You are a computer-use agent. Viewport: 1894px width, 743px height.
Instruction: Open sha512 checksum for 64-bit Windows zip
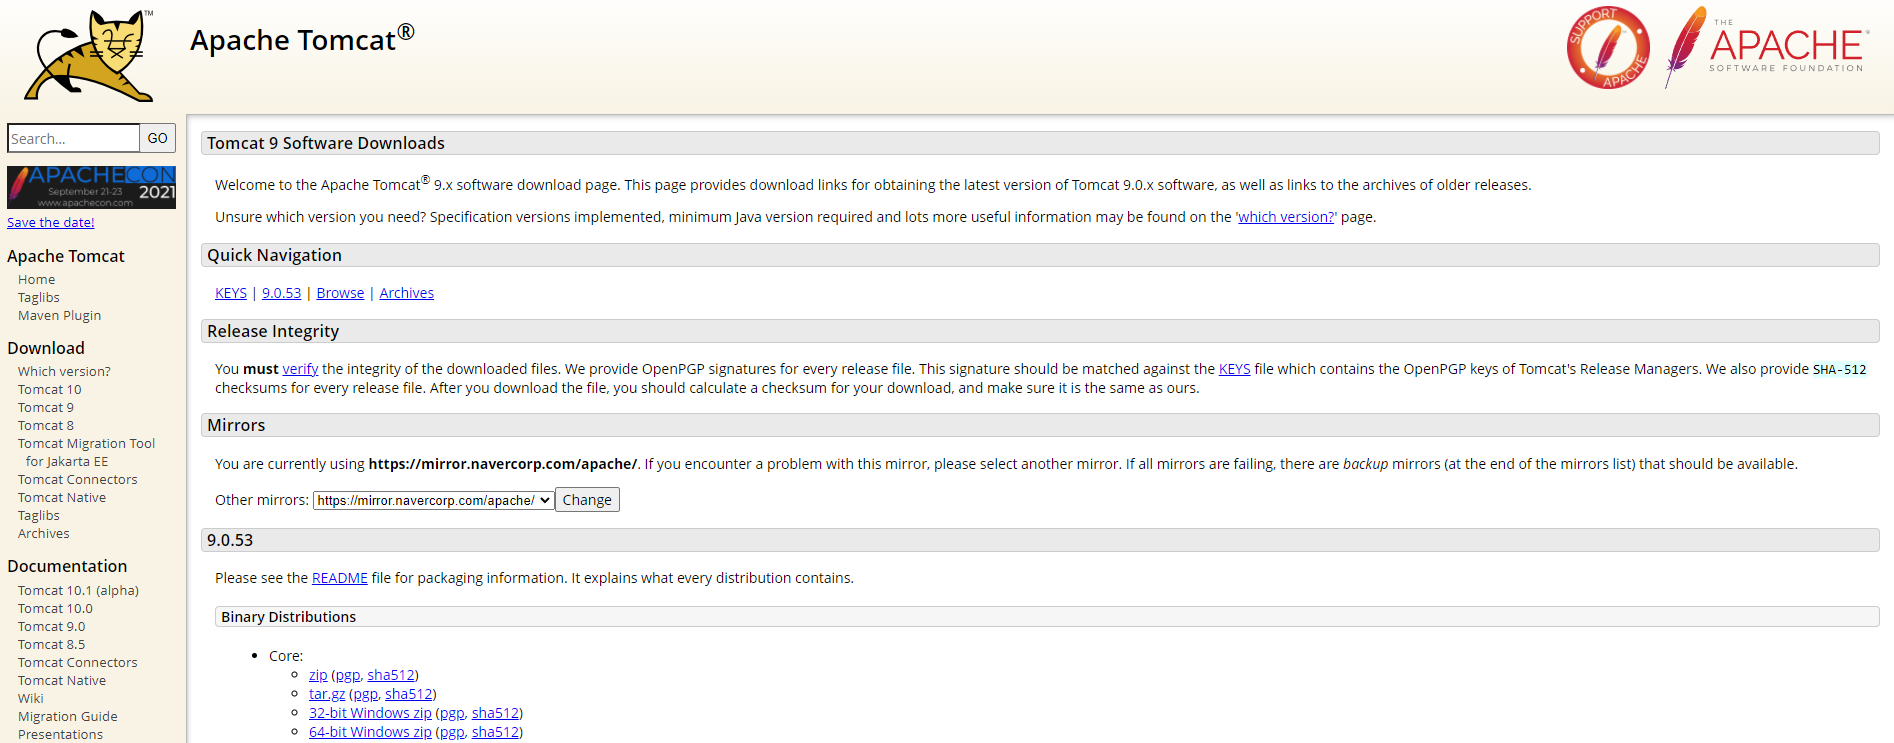click(x=495, y=732)
